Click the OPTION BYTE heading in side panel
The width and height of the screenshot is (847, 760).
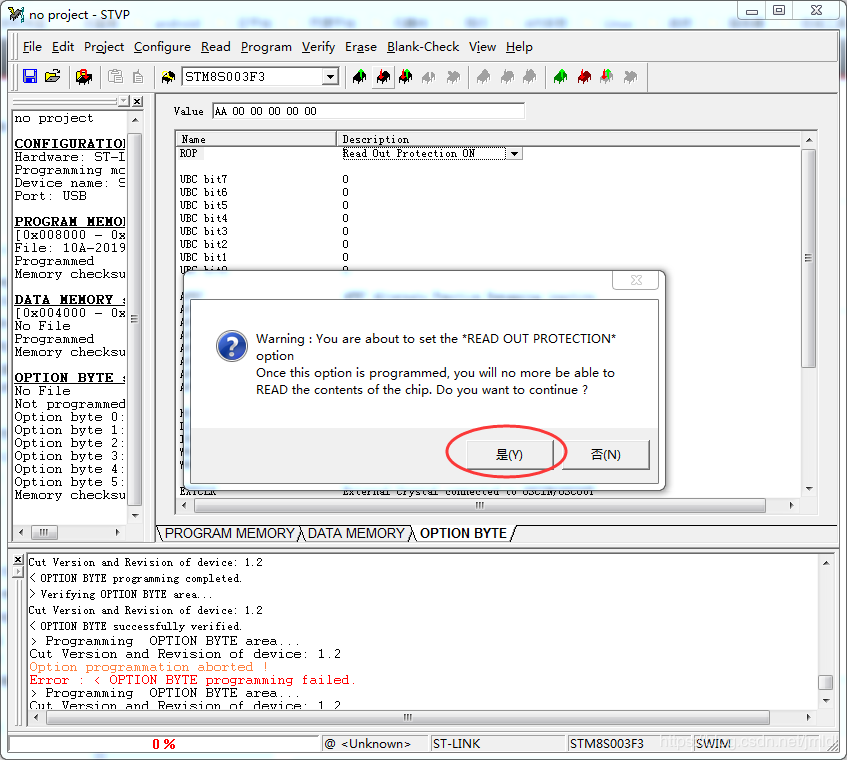click(70, 378)
